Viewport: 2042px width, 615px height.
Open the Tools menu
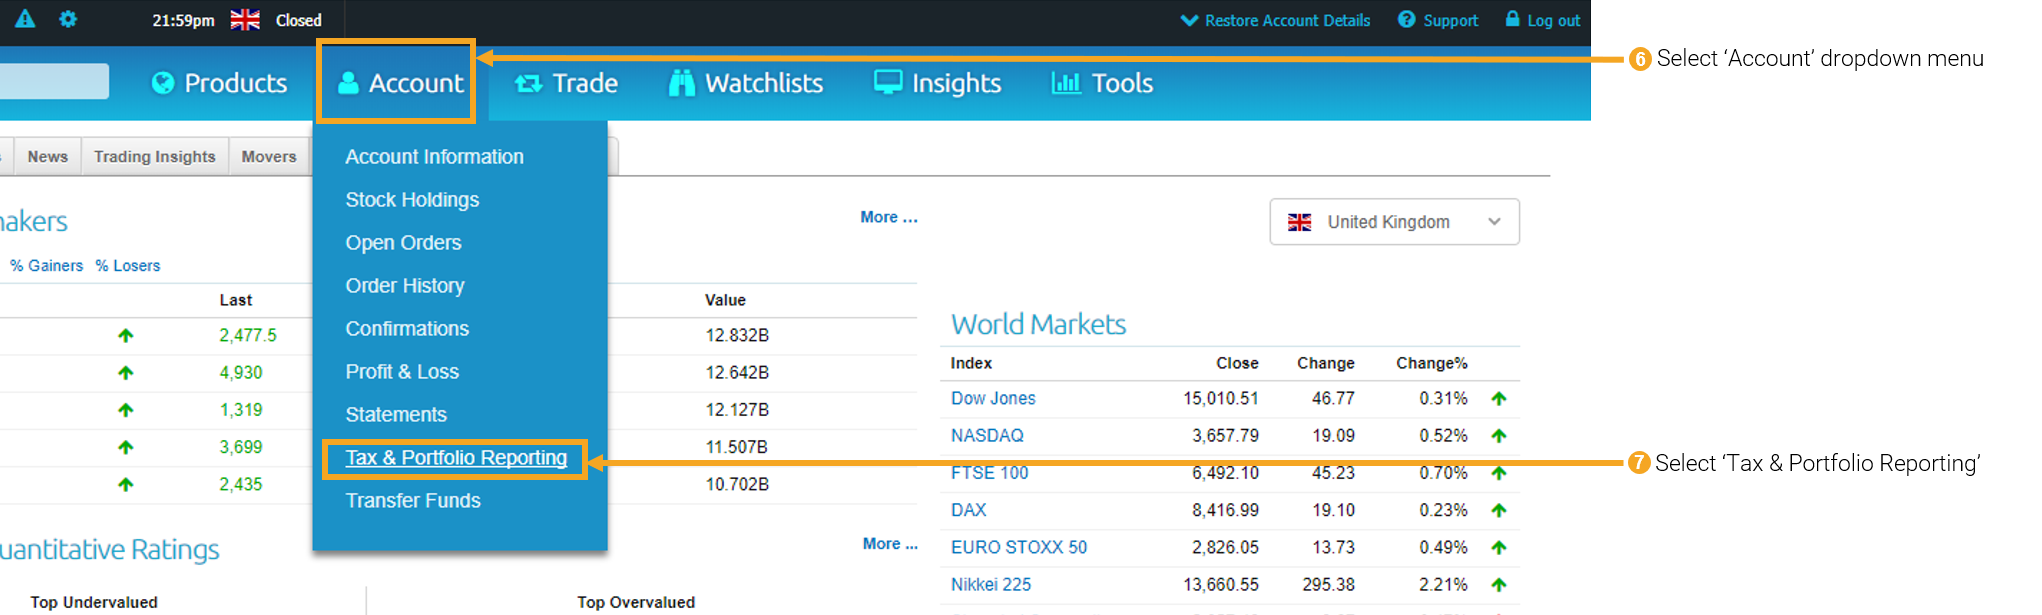(x=1102, y=83)
